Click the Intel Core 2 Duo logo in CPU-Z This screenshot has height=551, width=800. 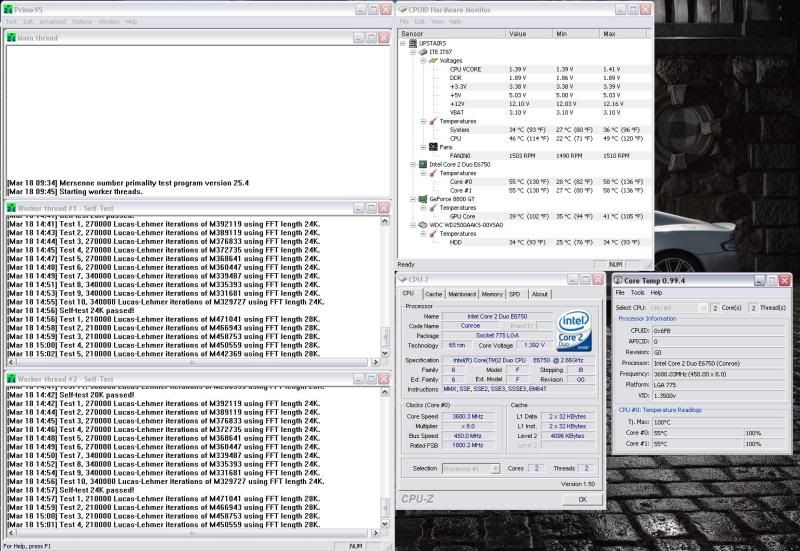coord(574,330)
